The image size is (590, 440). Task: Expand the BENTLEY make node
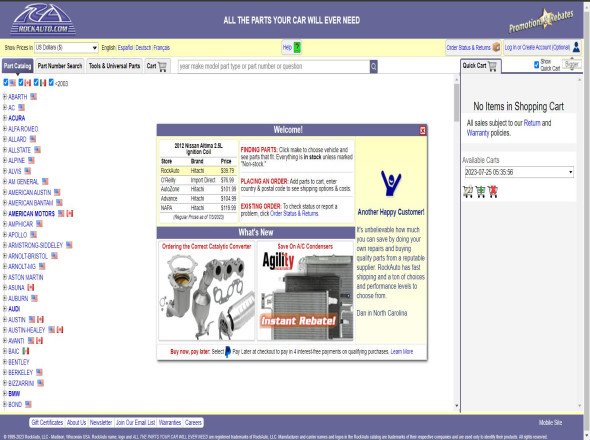5,362
